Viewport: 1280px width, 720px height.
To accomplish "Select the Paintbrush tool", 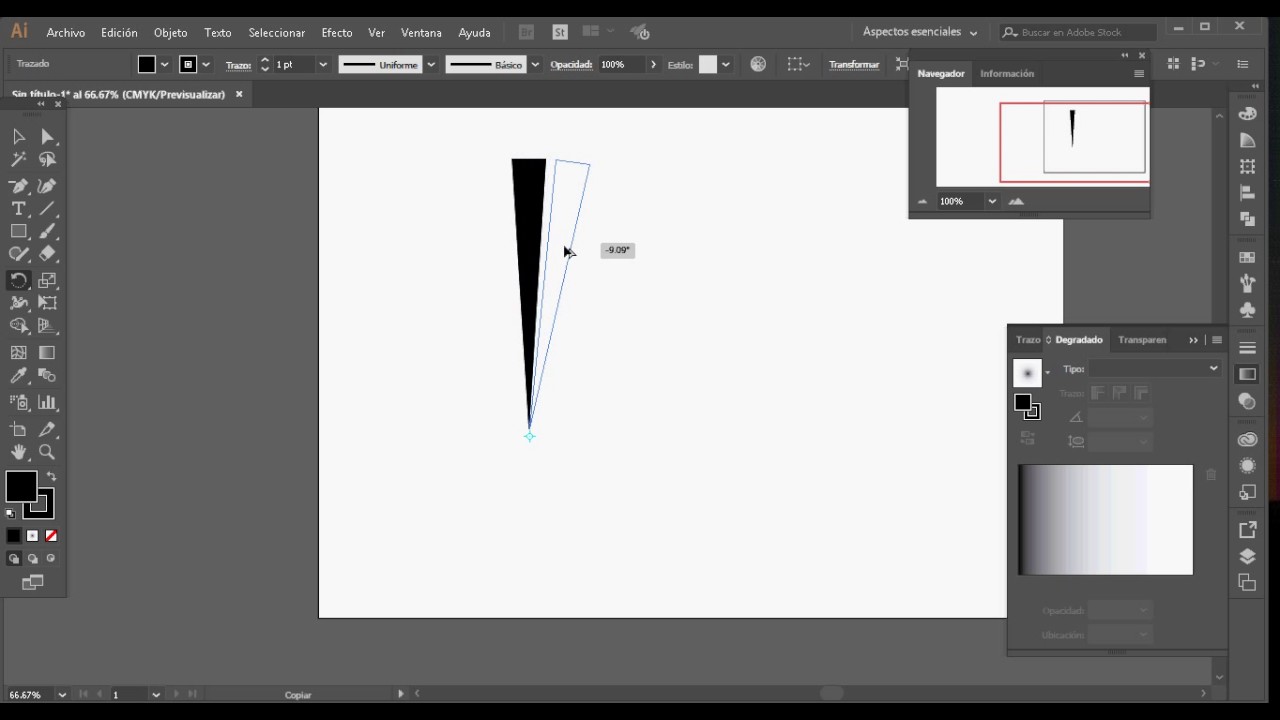I will point(48,232).
